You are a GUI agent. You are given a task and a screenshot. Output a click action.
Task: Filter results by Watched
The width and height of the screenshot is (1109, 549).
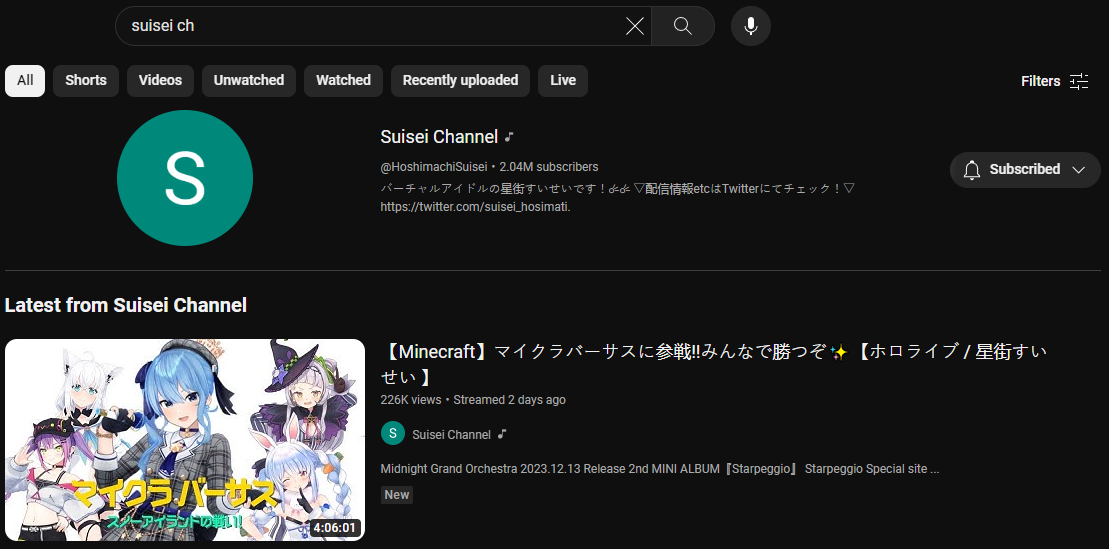click(343, 81)
